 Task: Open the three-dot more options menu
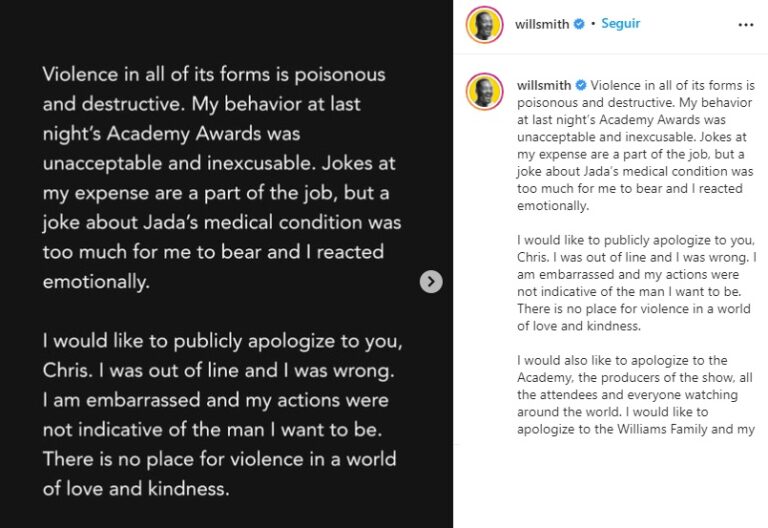point(745,24)
